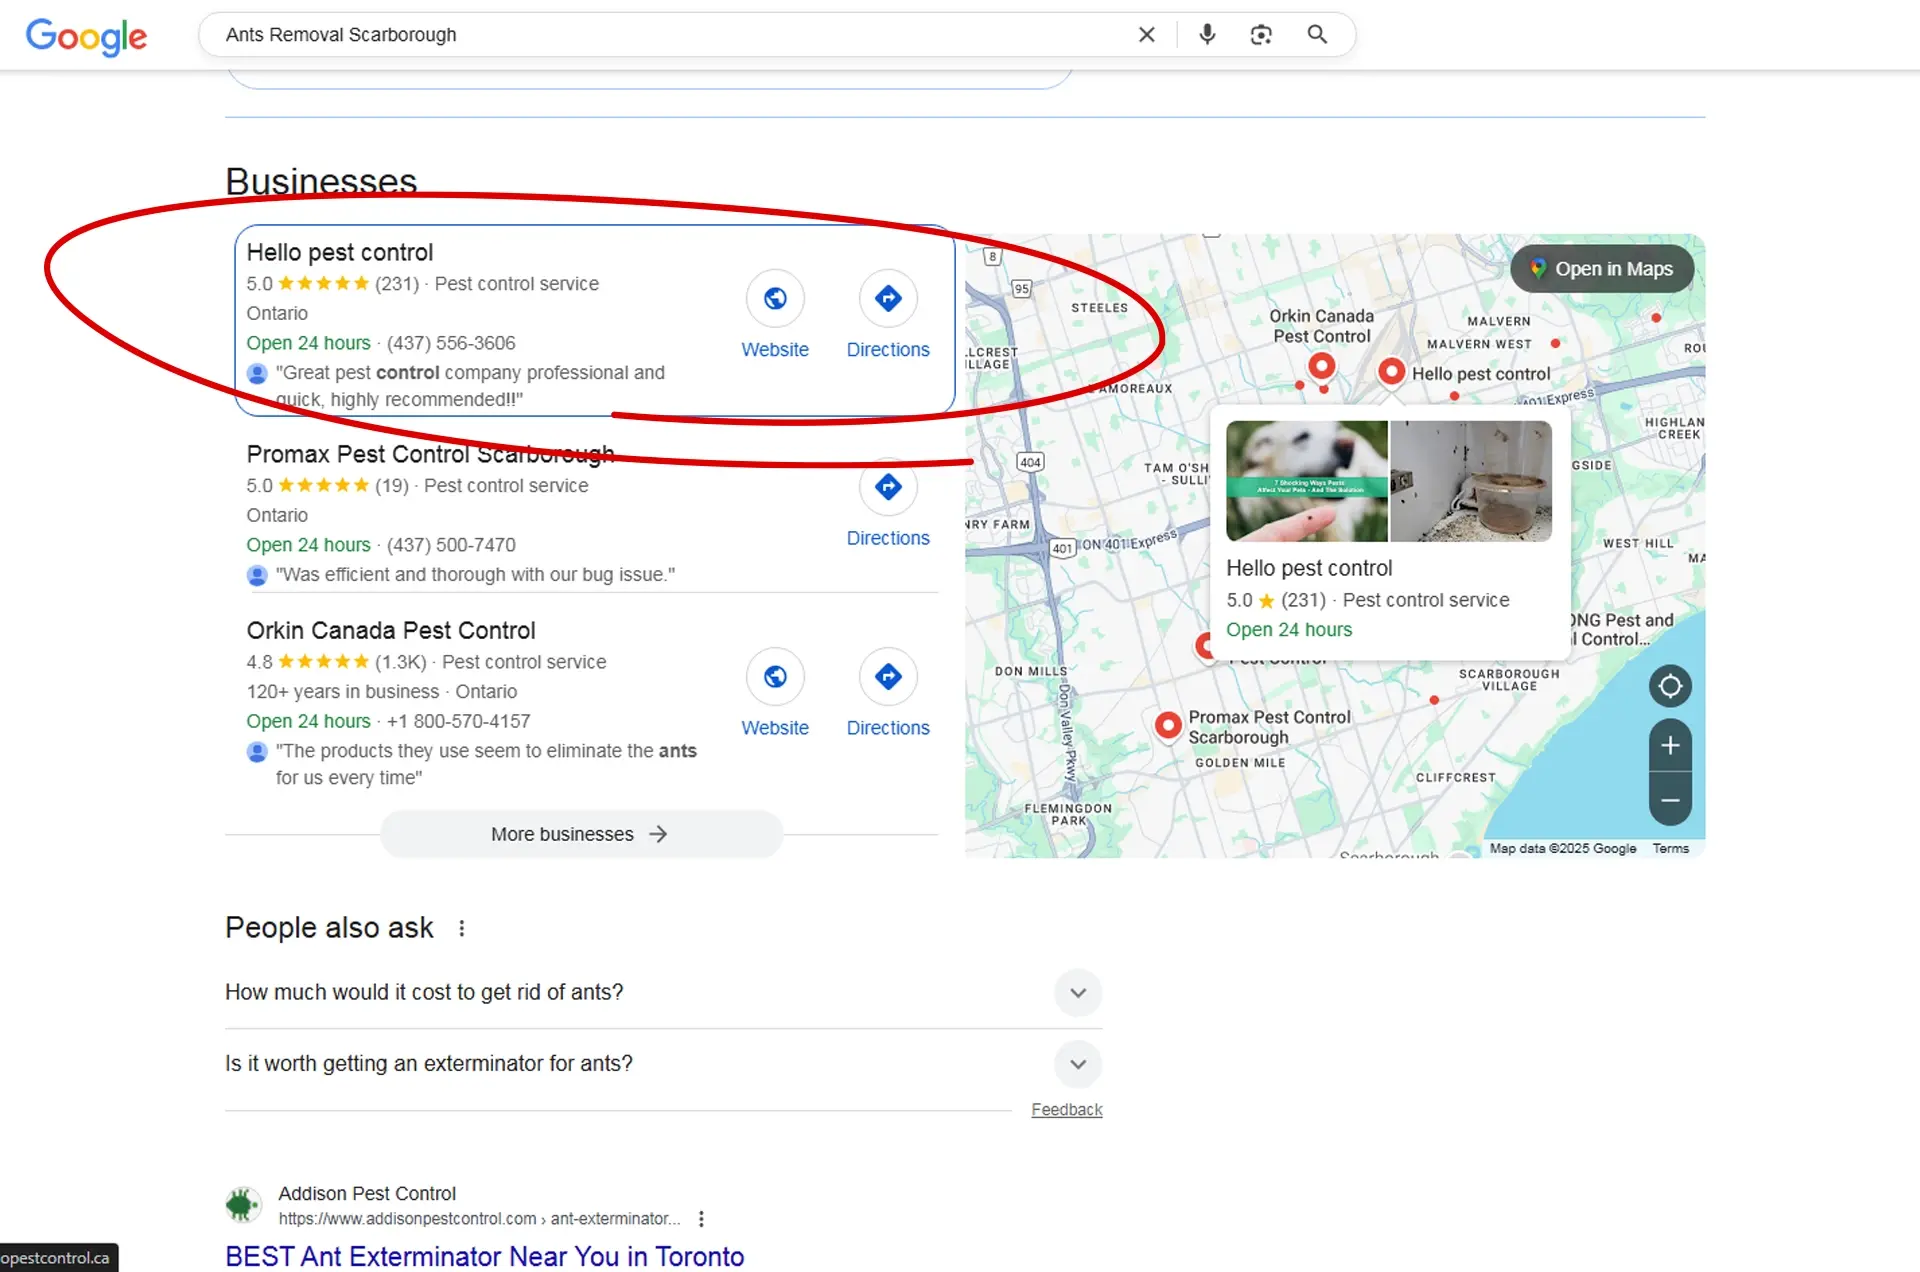1920x1272 pixels.
Task: Click Hello pest control map pin
Action: click(x=1391, y=372)
